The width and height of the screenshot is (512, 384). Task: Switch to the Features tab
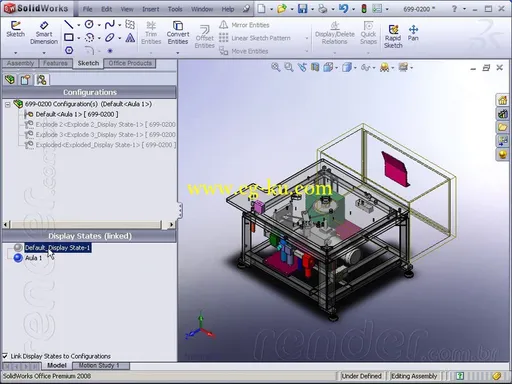coord(55,63)
